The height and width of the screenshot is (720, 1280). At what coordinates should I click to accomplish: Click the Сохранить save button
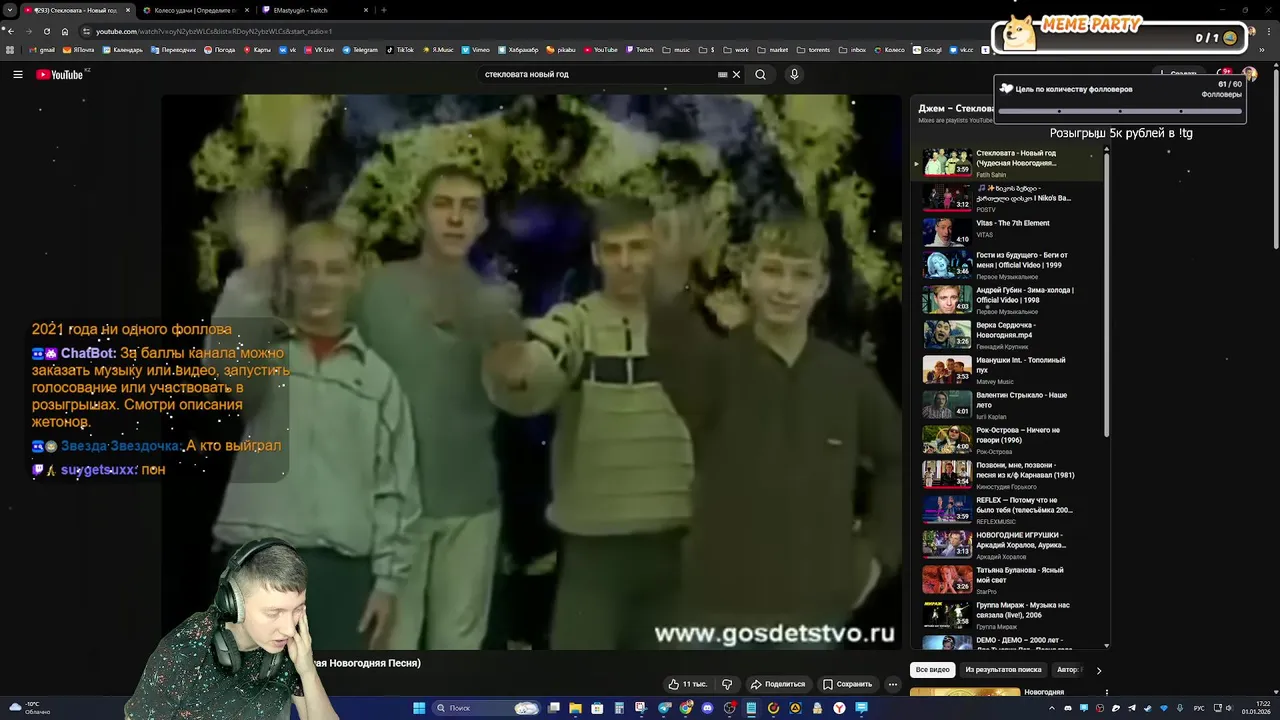847,684
